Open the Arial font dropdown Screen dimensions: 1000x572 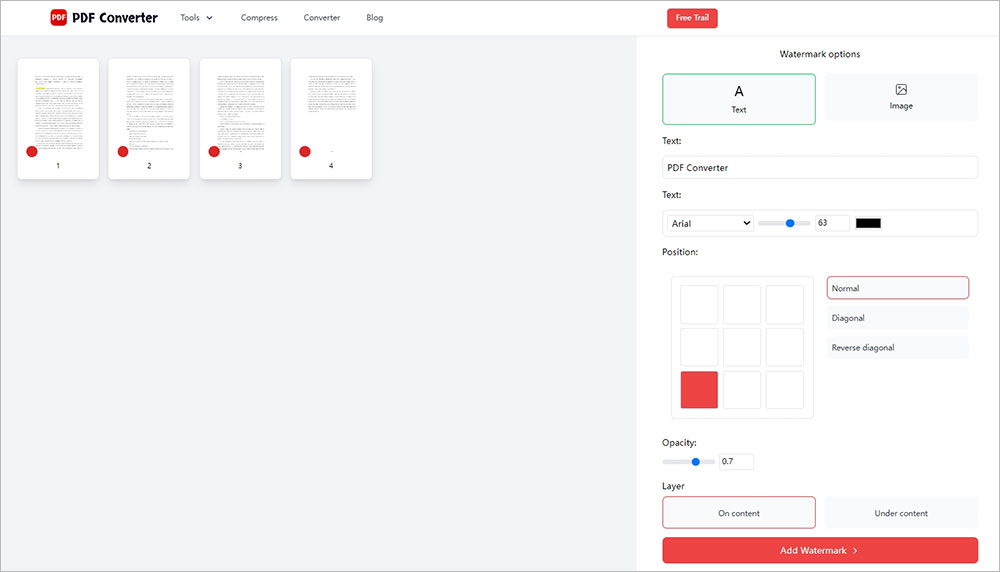coord(710,223)
